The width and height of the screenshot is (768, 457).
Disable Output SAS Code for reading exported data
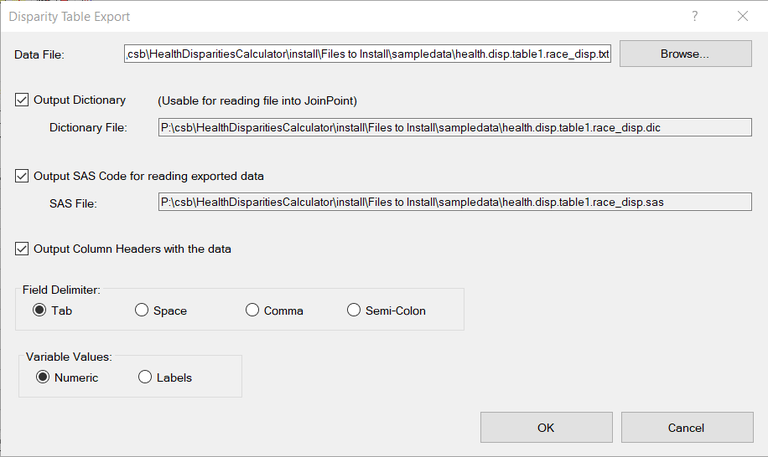23,176
